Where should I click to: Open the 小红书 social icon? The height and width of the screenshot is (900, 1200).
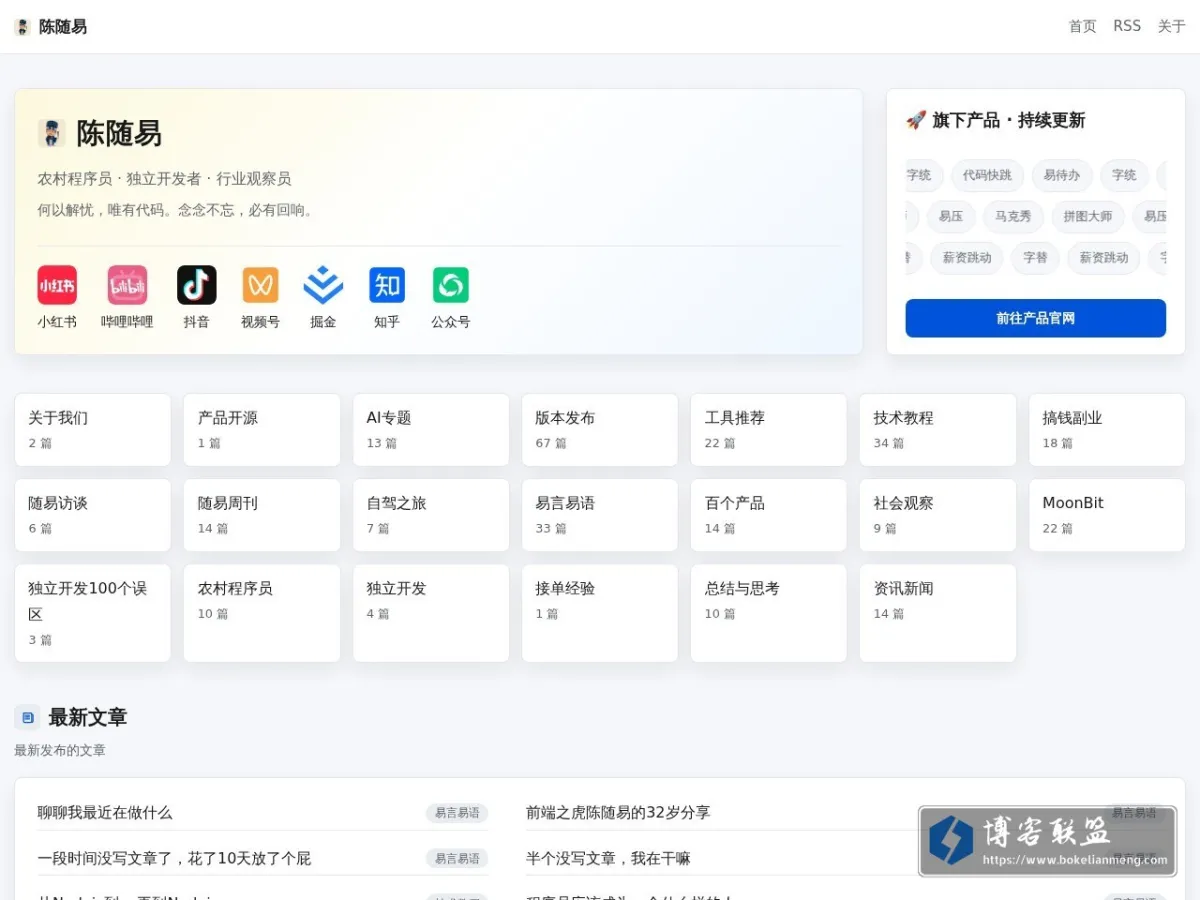[57, 285]
